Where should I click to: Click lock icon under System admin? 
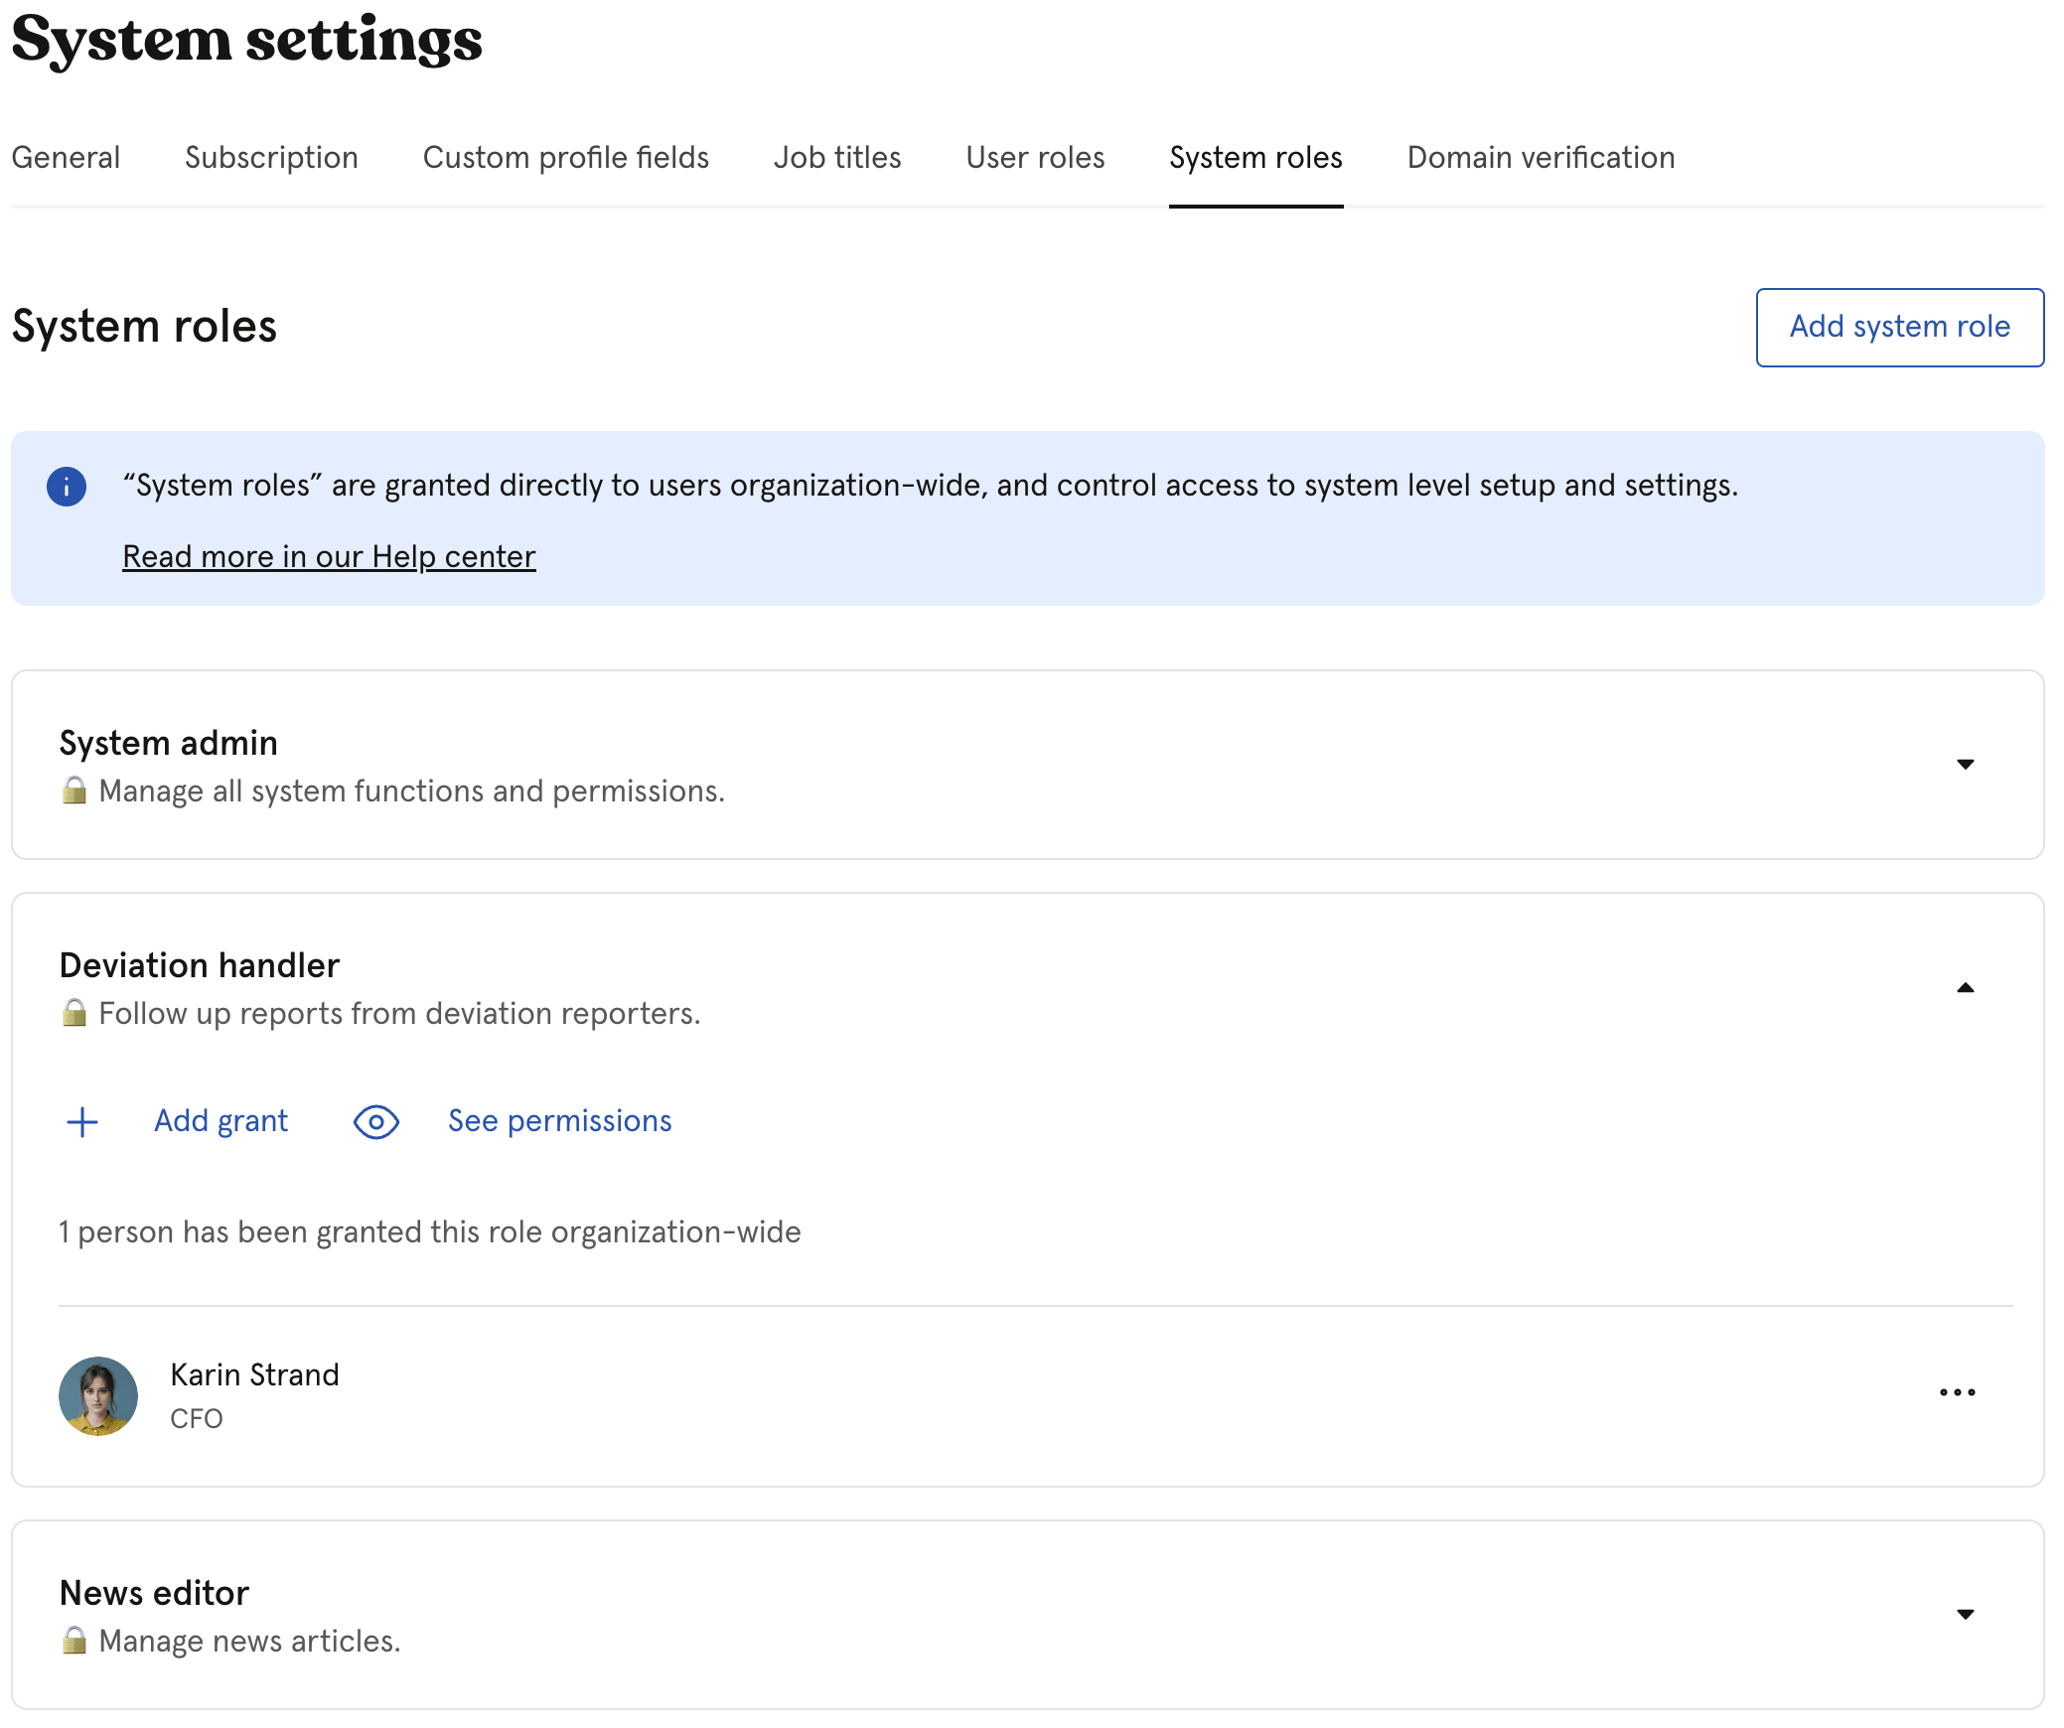point(73,792)
